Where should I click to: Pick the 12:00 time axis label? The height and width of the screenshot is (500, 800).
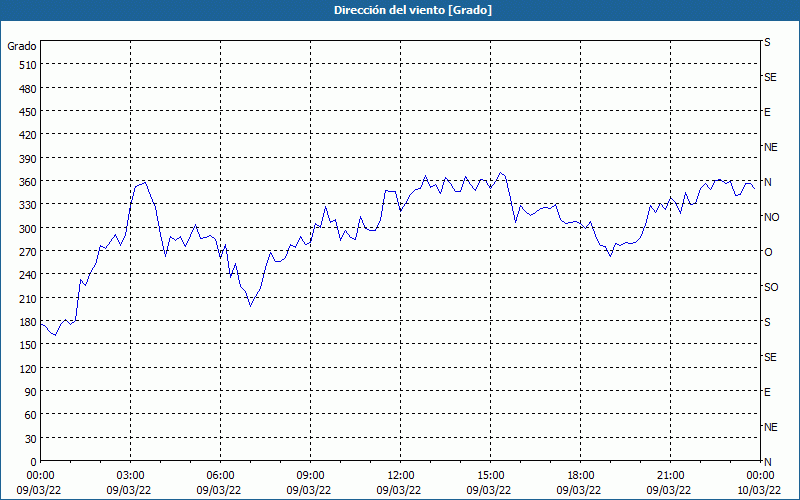pos(401,476)
